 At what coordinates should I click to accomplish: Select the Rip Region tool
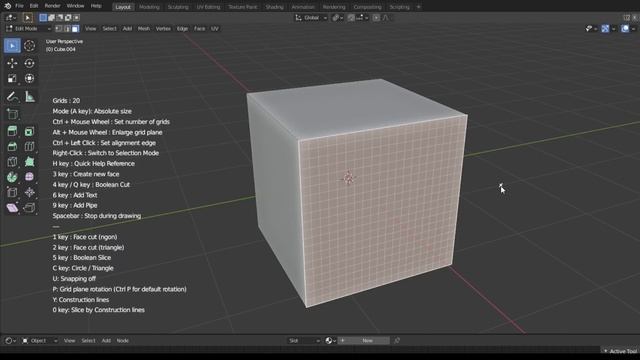(x=29, y=208)
